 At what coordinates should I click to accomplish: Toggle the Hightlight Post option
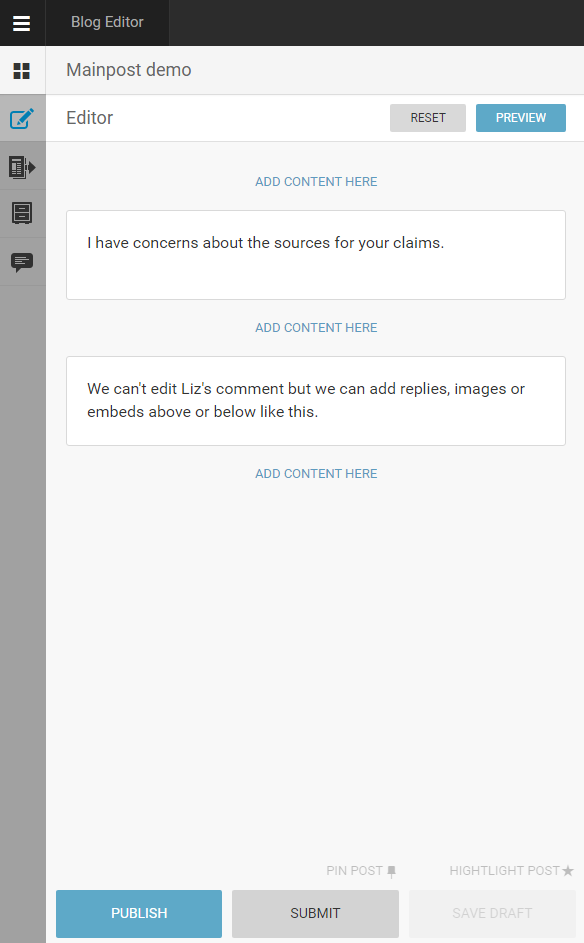click(511, 871)
